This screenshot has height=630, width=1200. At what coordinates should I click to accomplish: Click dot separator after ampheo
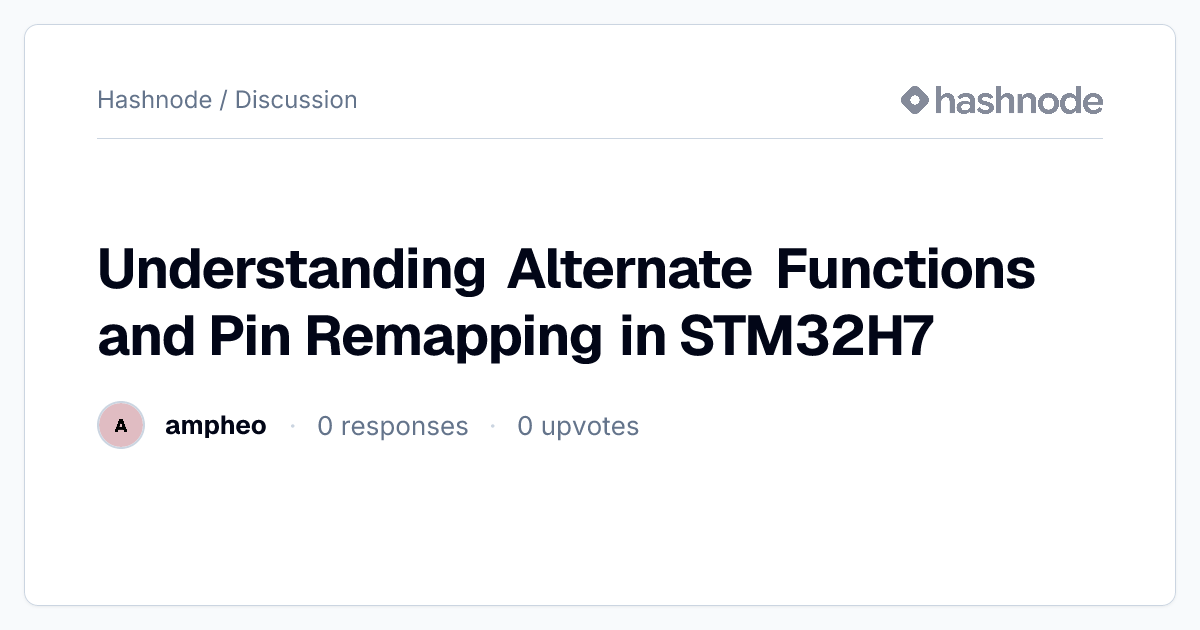click(x=292, y=426)
